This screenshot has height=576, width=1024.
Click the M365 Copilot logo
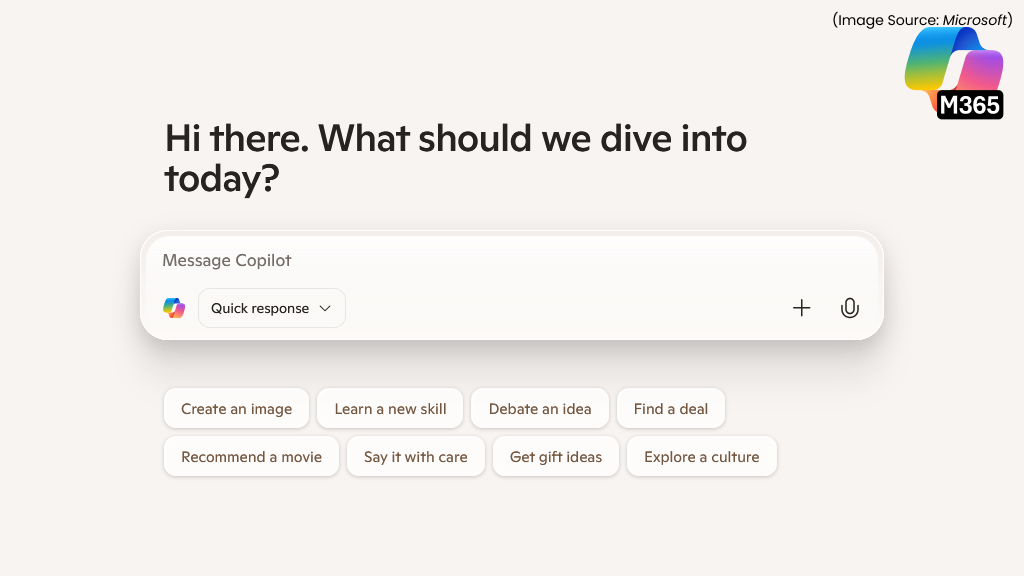pyautogui.click(x=953, y=72)
